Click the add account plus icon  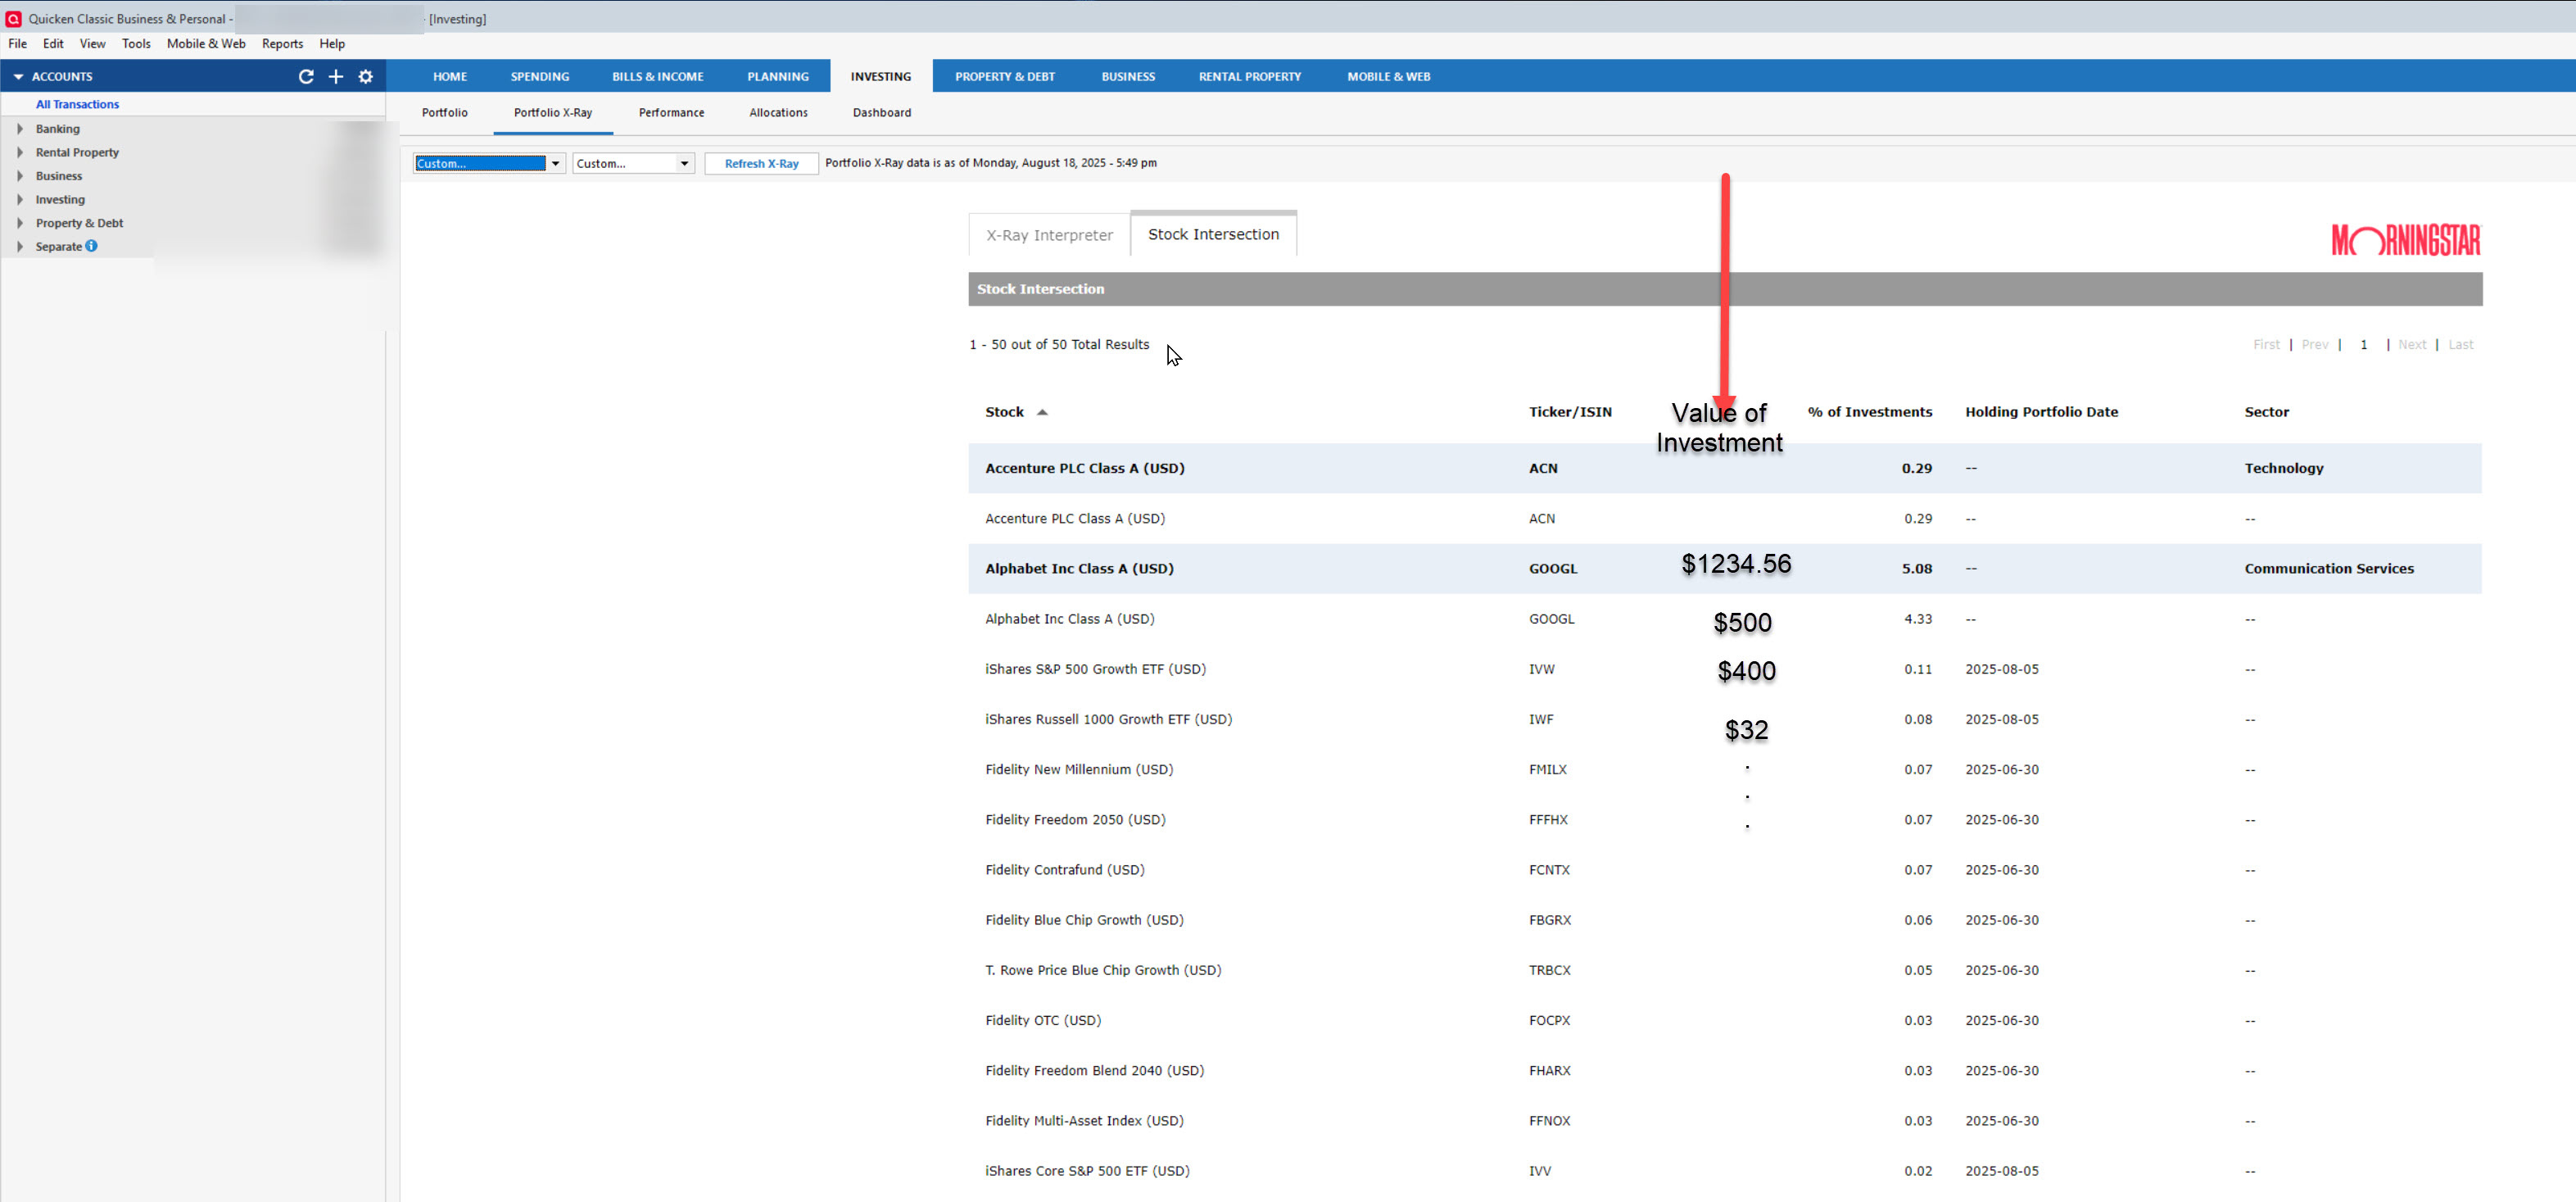[x=336, y=76]
